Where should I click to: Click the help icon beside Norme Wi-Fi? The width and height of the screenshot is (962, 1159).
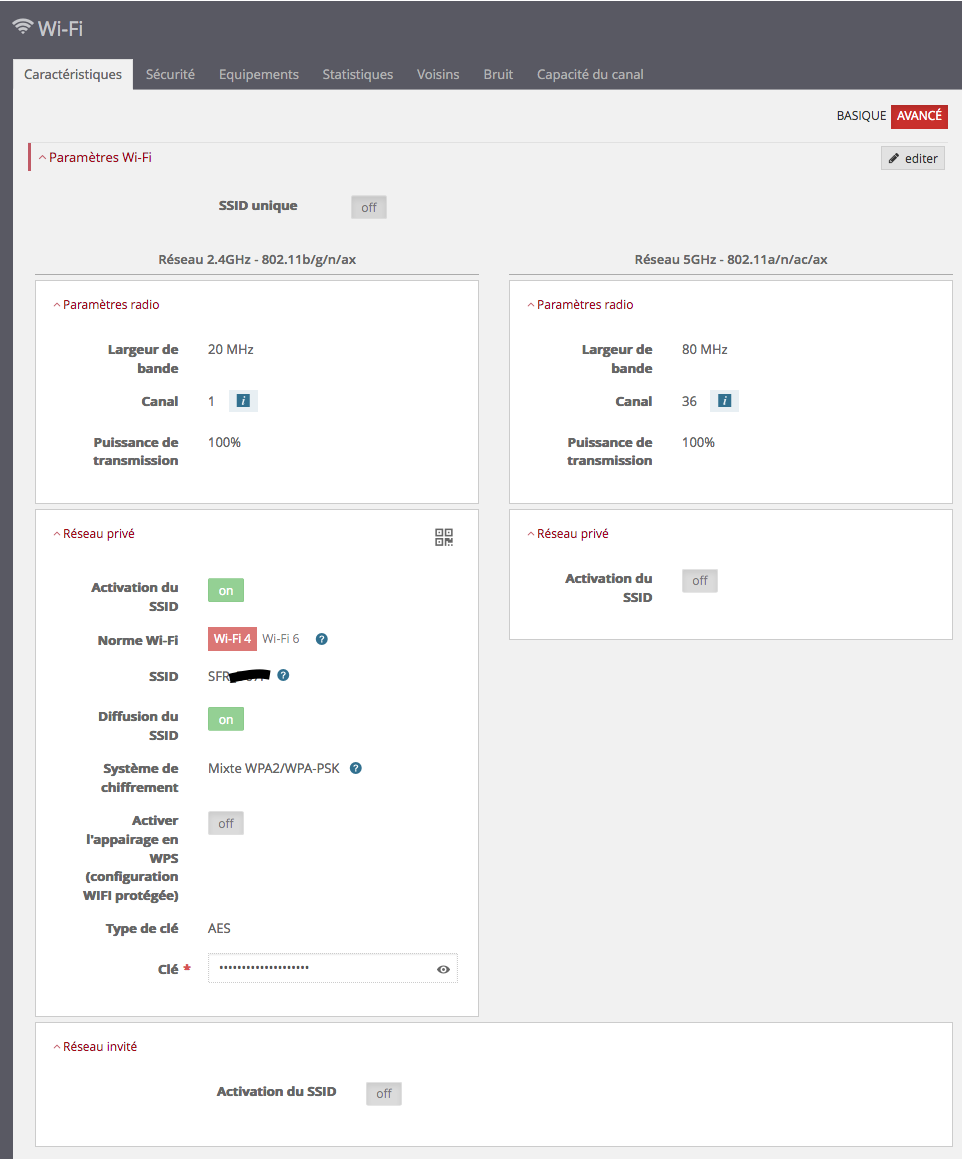(x=322, y=639)
